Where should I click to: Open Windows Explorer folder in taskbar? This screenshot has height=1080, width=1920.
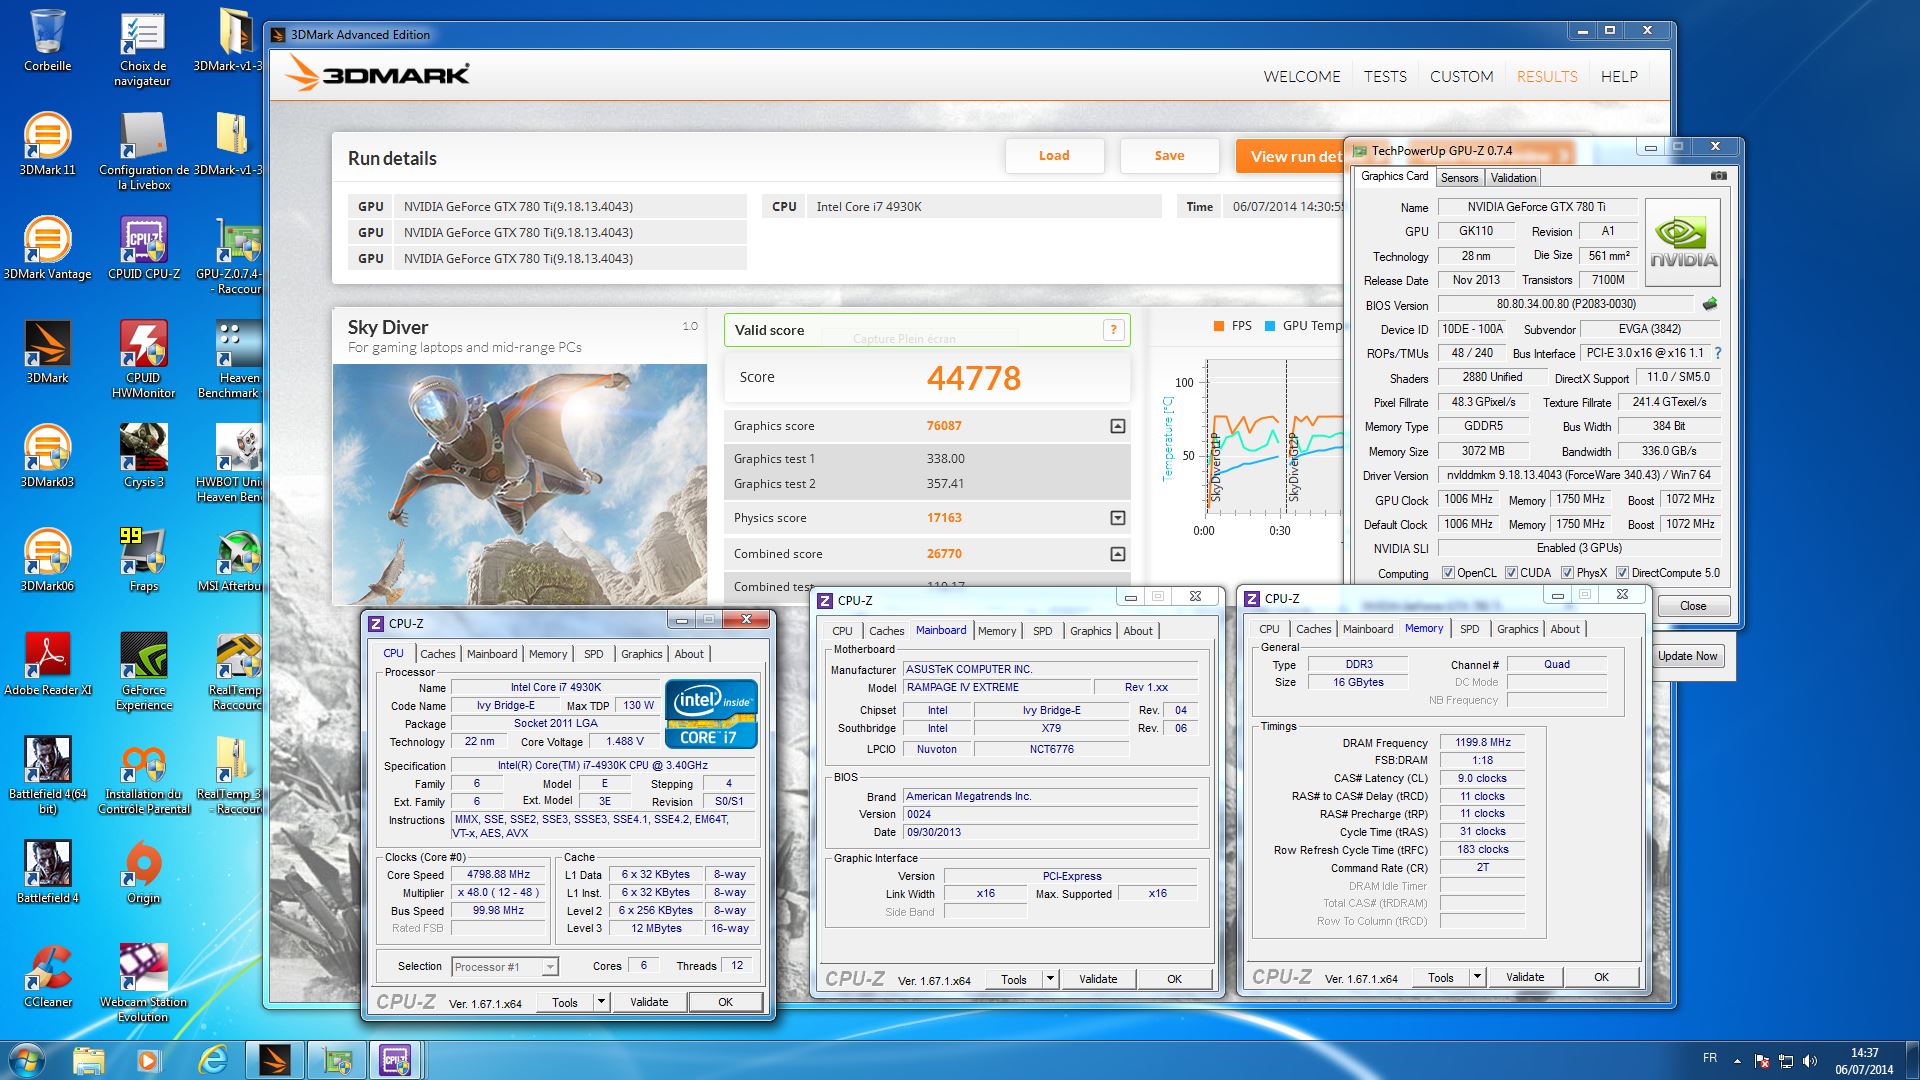[x=88, y=1059]
